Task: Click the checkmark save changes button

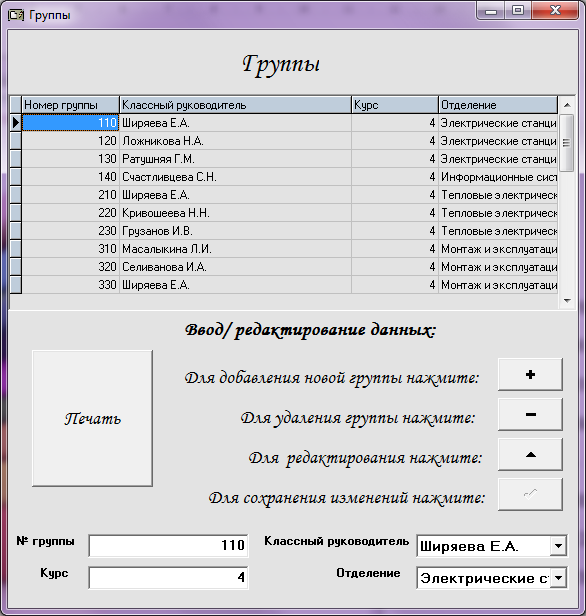Action: pos(530,495)
